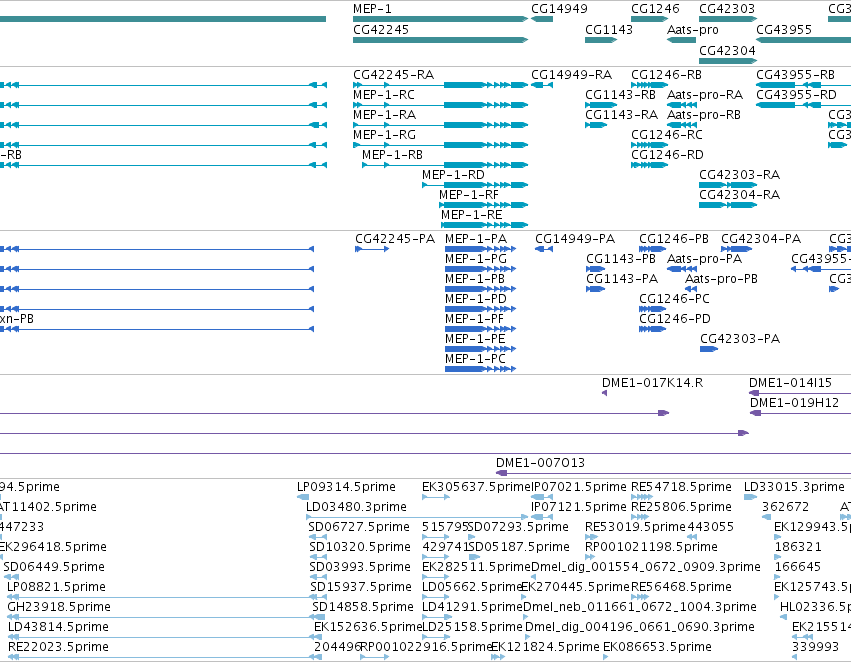The image size is (851, 662).
Task: Click transcript CG1246-RC
Action: [649, 145]
